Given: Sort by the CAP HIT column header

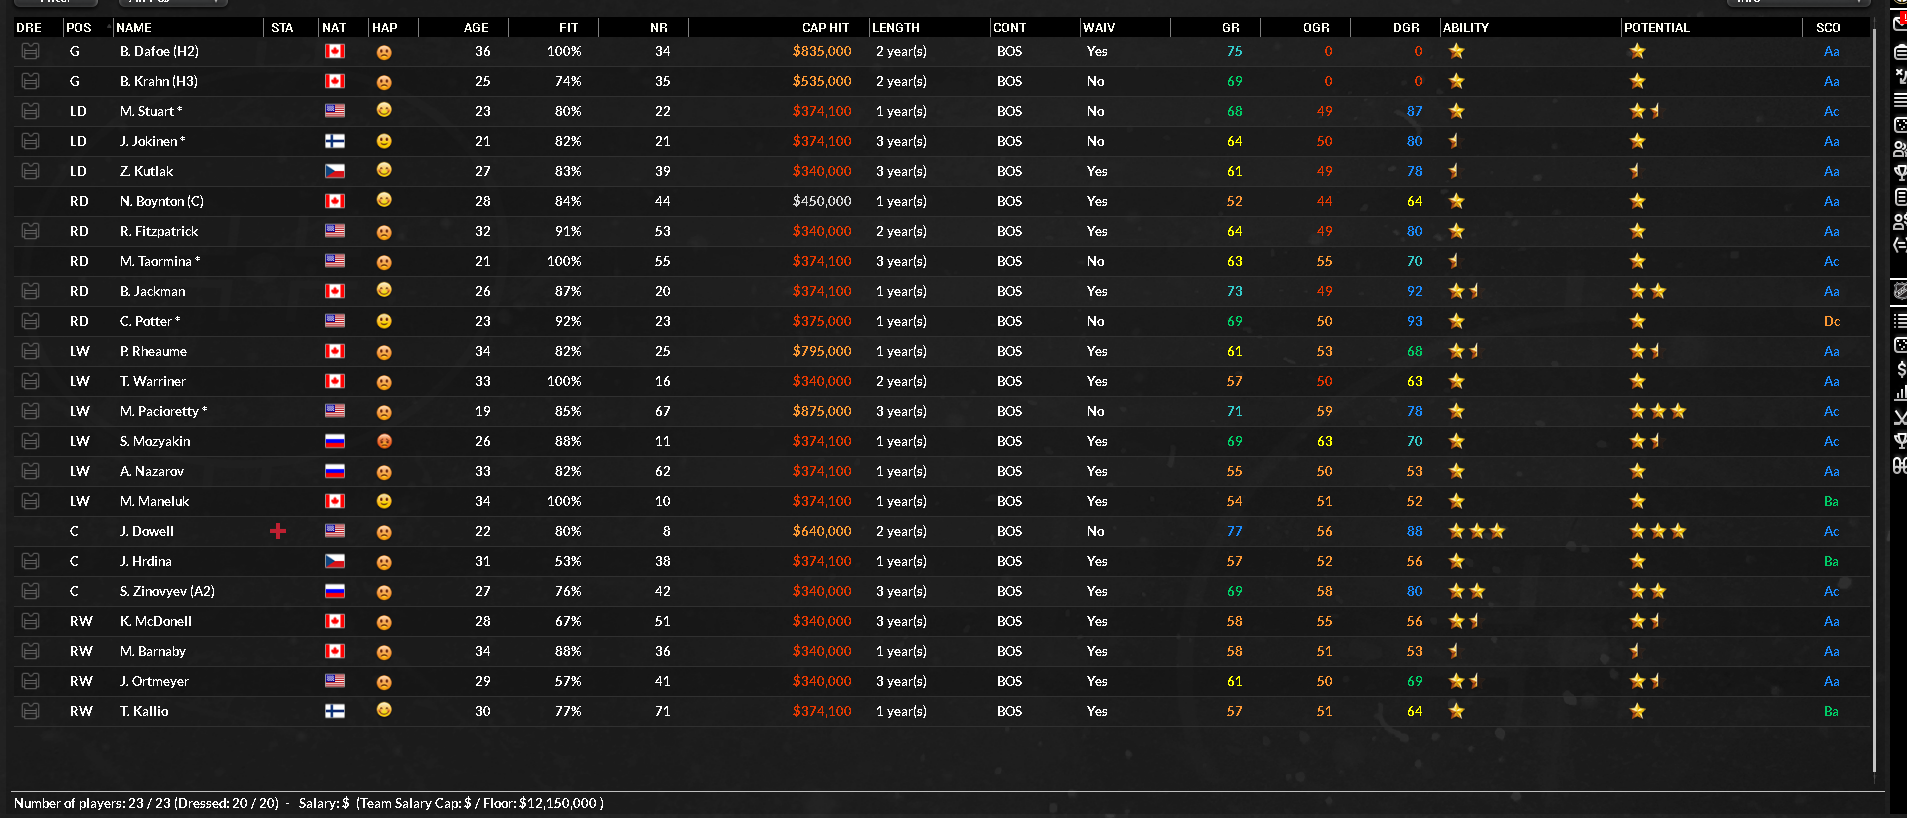Looking at the screenshot, I should (x=825, y=28).
